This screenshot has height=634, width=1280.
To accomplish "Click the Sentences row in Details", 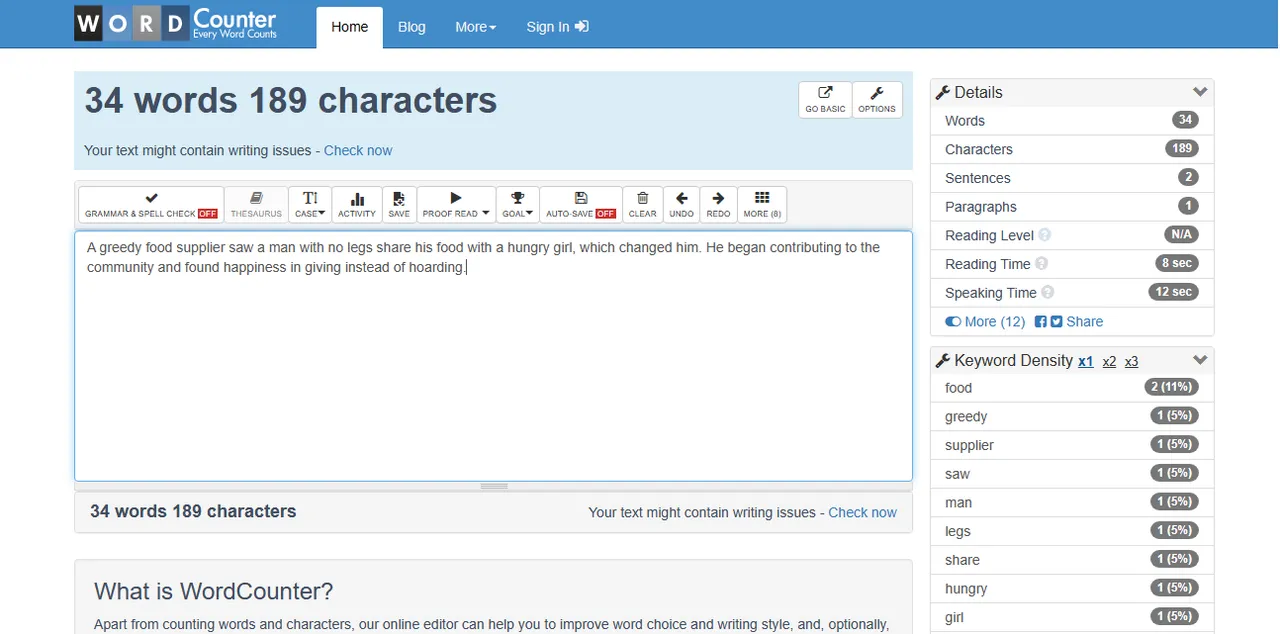I will 1072,178.
